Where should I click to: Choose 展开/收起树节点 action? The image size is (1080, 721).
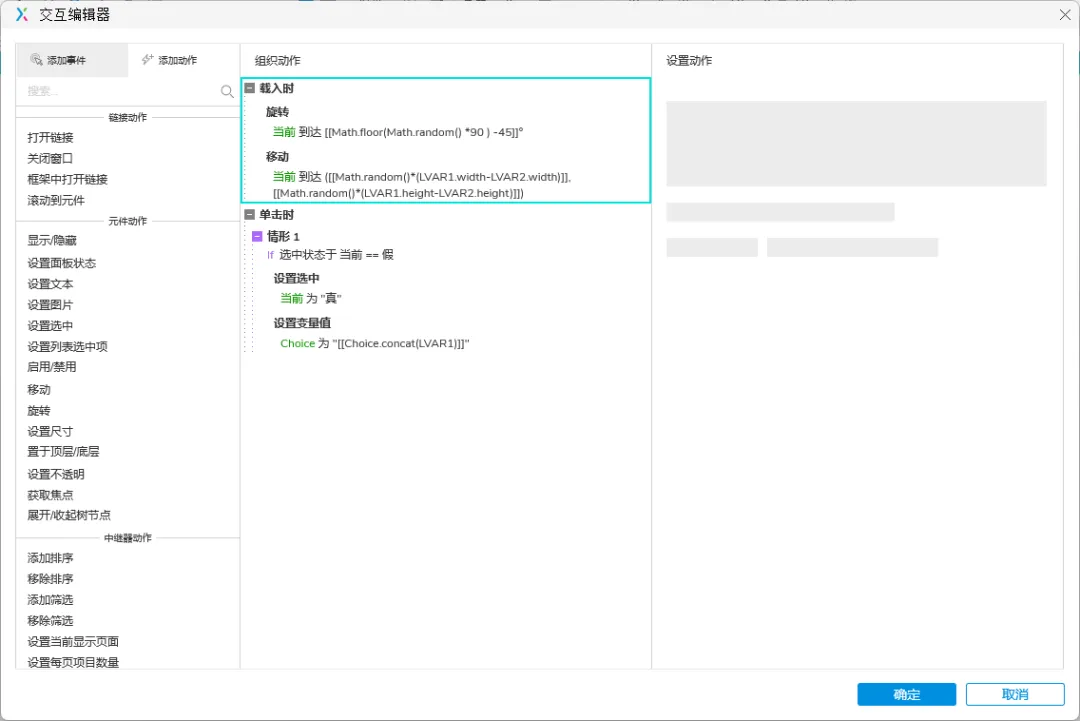click(69, 515)
